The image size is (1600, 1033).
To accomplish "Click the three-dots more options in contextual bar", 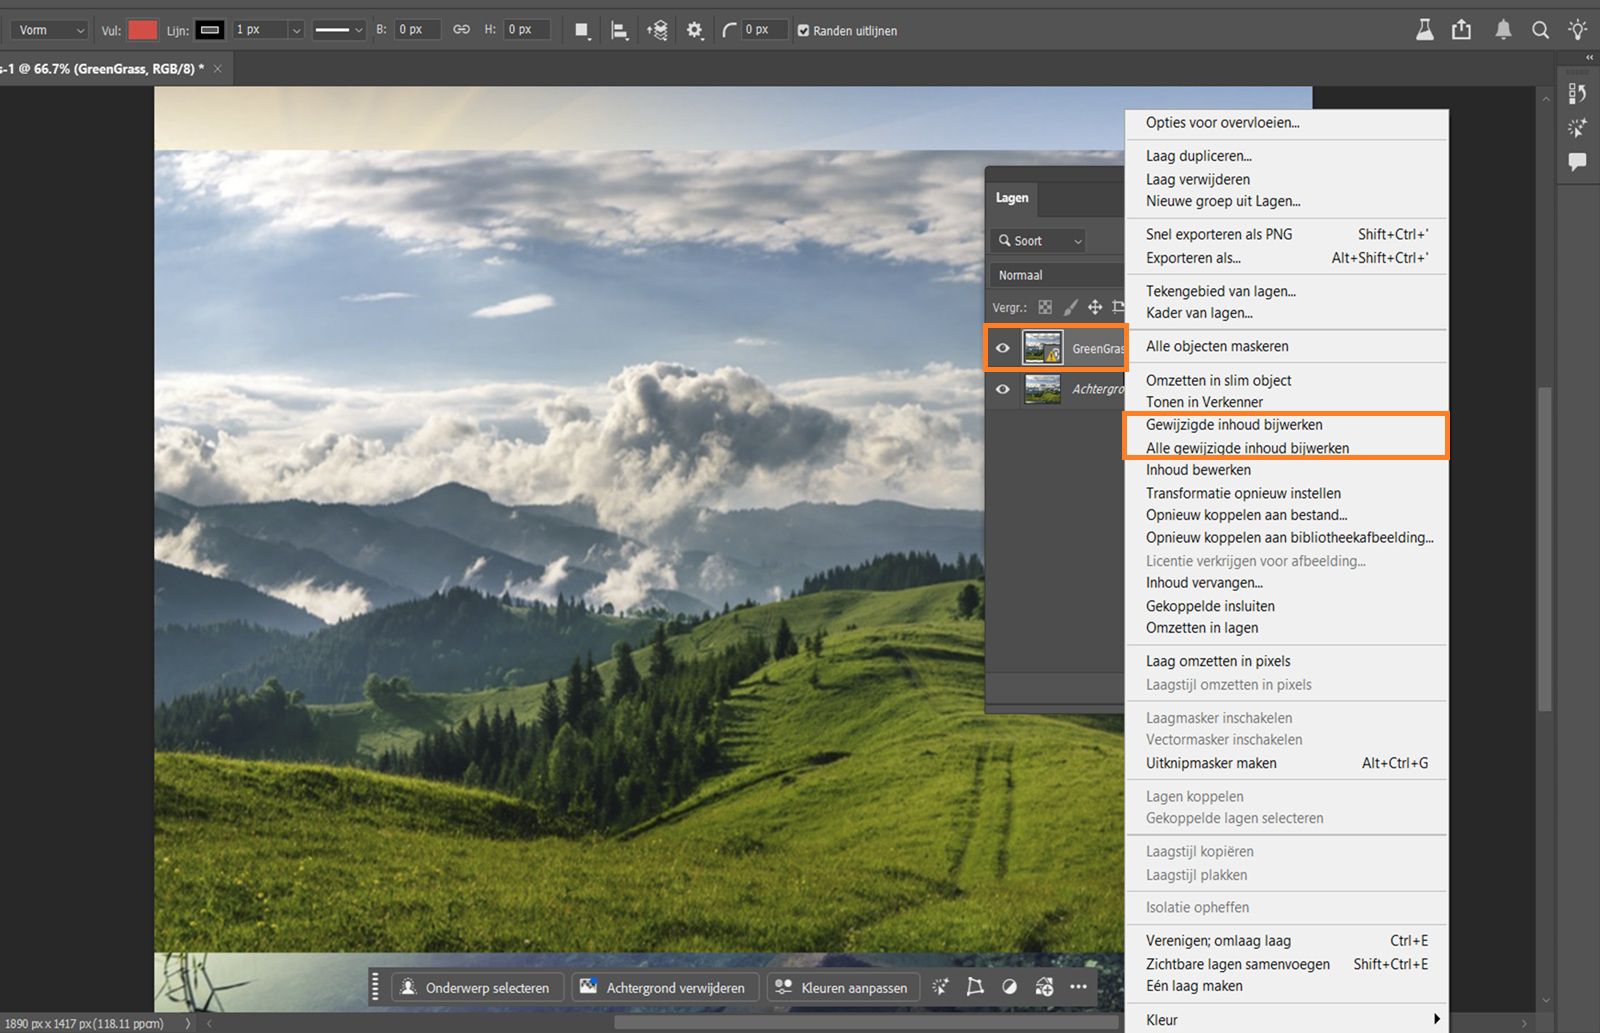I will [x=1078, y=987].
